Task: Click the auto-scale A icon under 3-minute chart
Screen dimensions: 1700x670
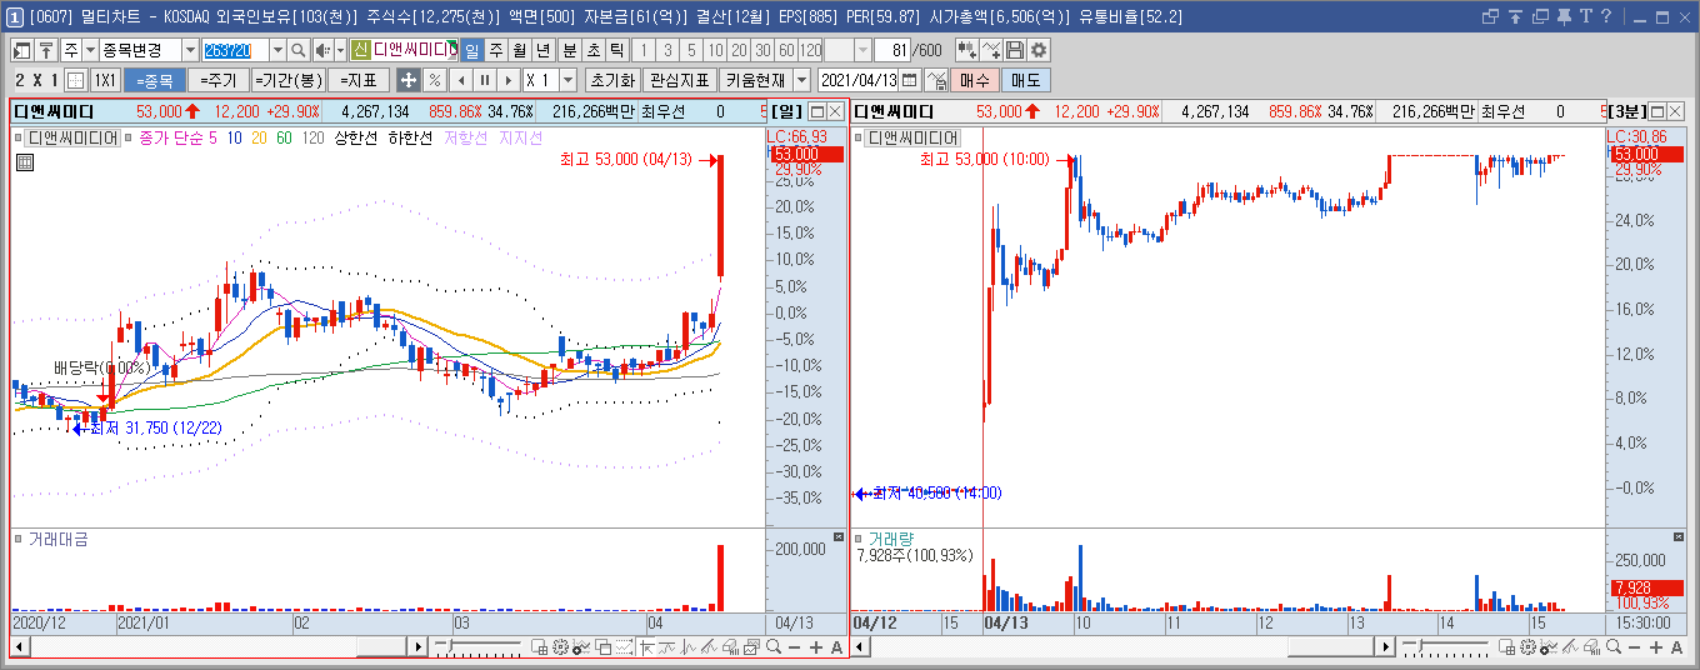Action: point(1677,648)
